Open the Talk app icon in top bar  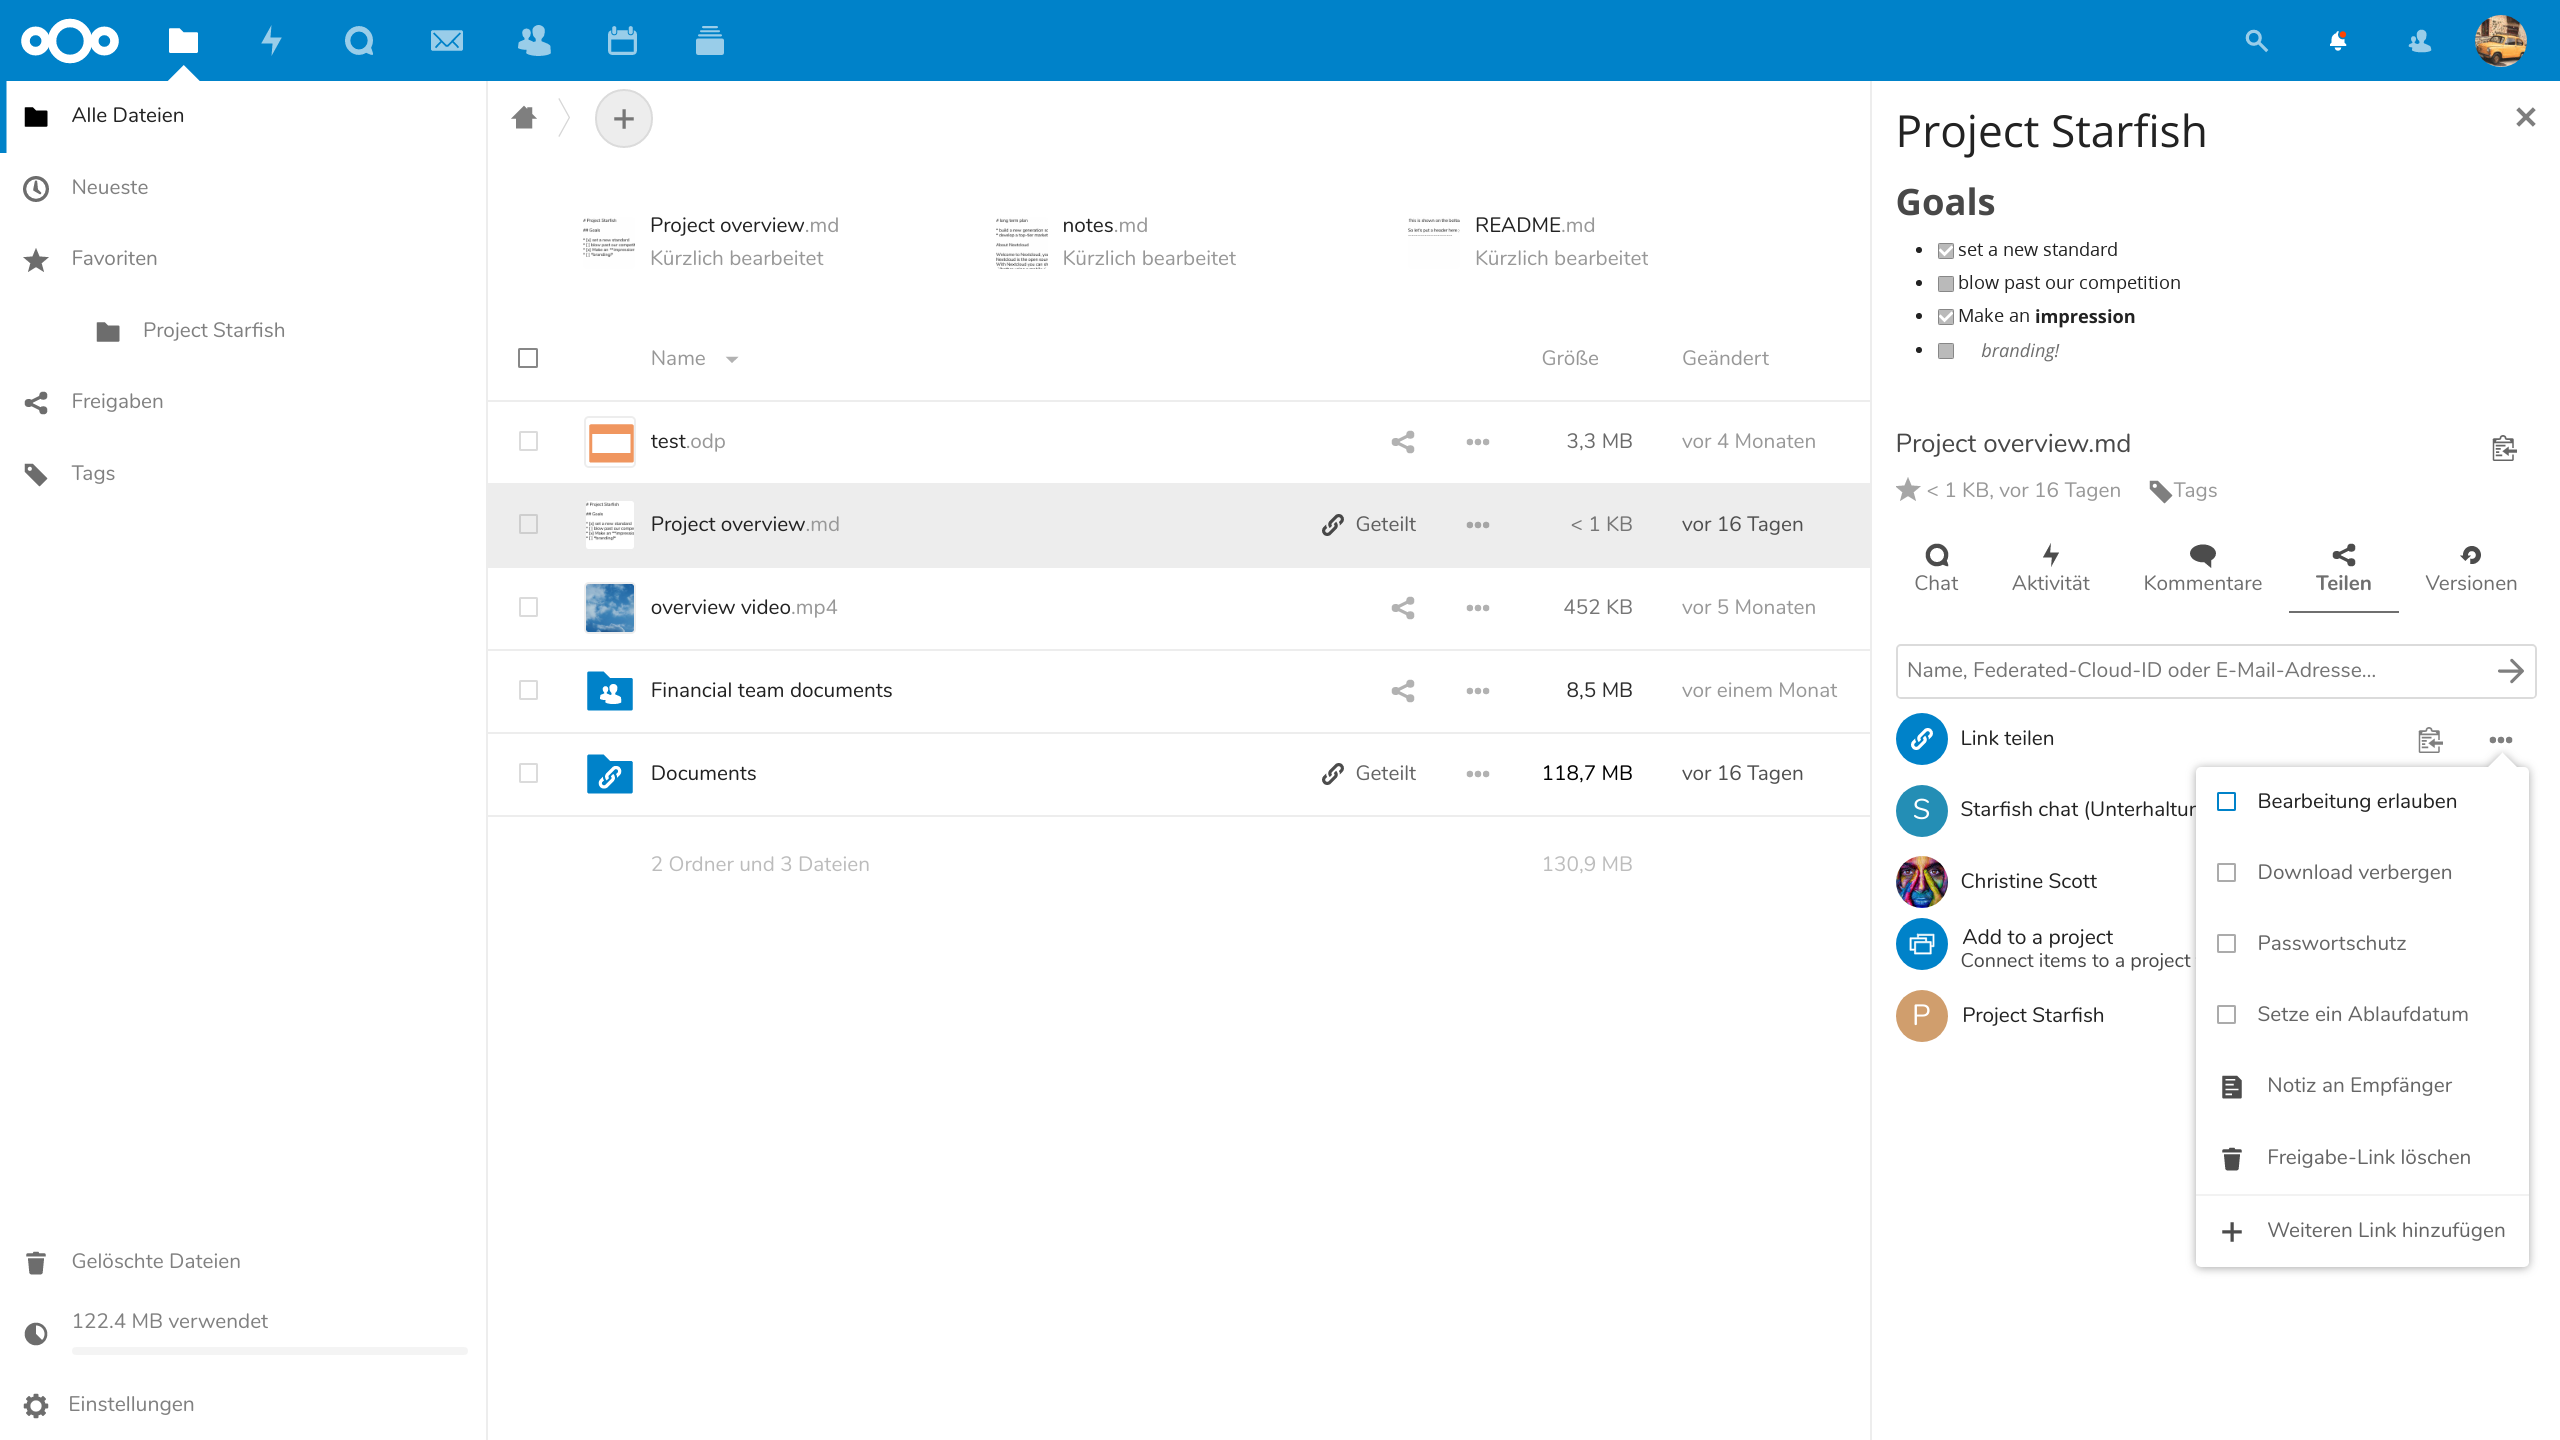point(358,41)
